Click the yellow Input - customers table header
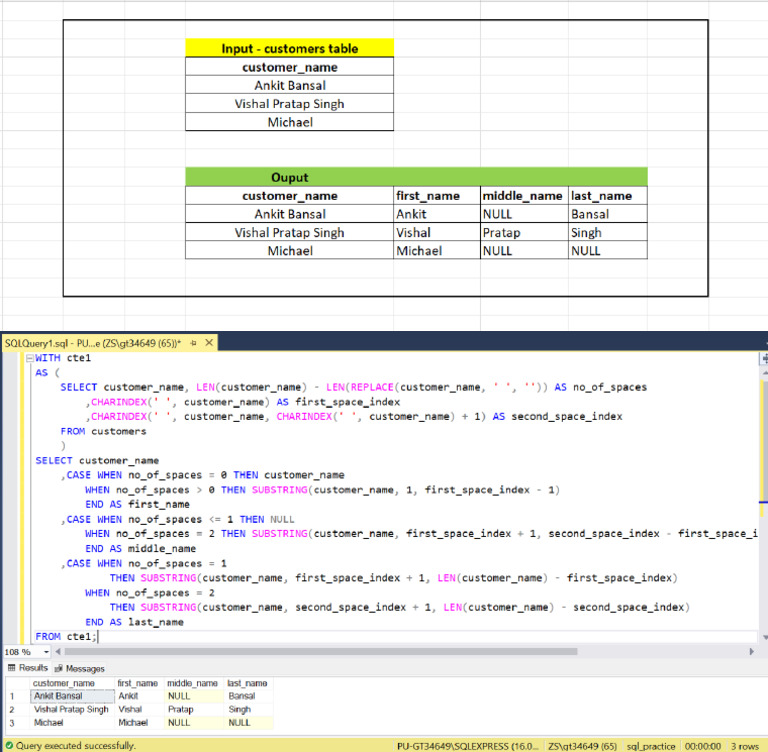768x752 pixels. pyautogui.click(x=289, y=48)
